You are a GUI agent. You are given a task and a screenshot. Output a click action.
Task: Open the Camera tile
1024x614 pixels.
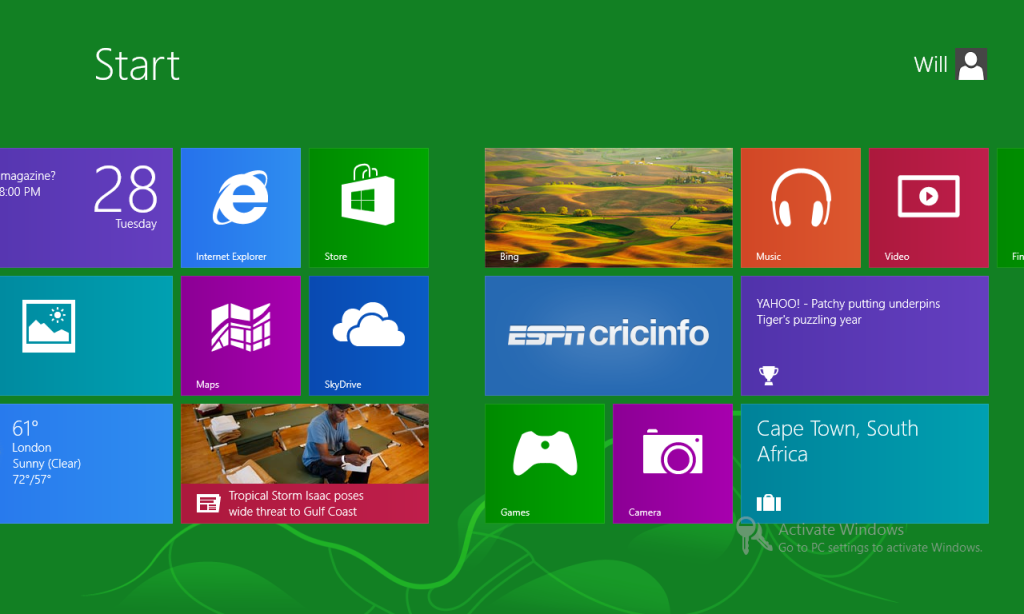[x=673, y=464]
